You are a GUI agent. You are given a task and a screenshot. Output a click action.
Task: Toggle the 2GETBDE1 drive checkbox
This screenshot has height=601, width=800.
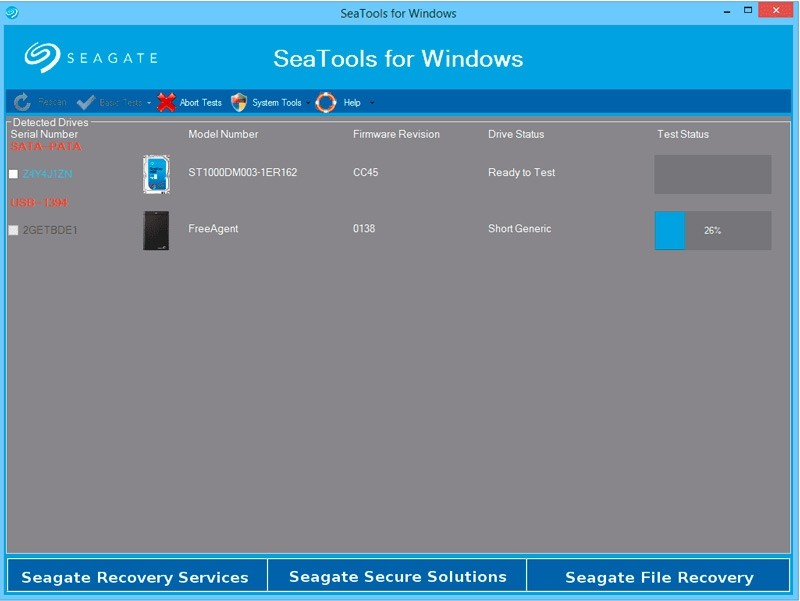click(x=14, y=230)
